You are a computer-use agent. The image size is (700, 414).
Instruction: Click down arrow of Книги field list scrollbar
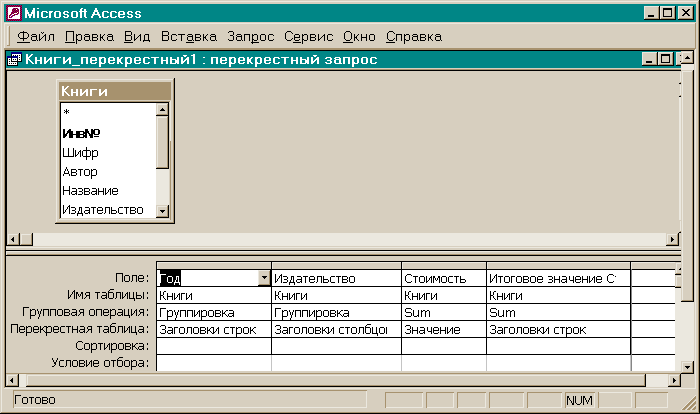(x=162, y=211)
